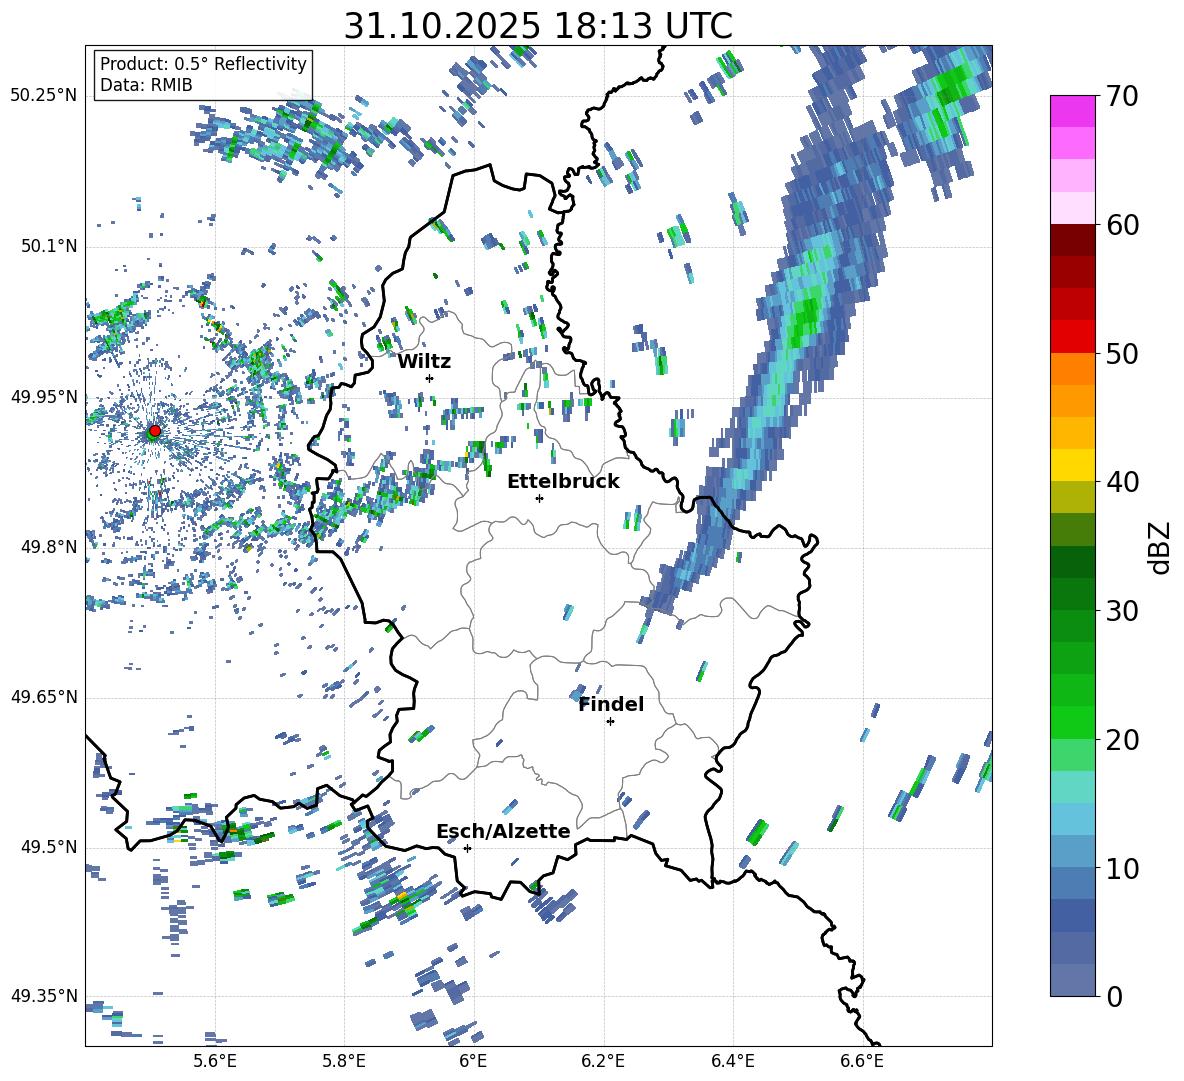Click the 49.8°N latitude label
This screenshot has width=1184, height=1081.
(48, 547)
